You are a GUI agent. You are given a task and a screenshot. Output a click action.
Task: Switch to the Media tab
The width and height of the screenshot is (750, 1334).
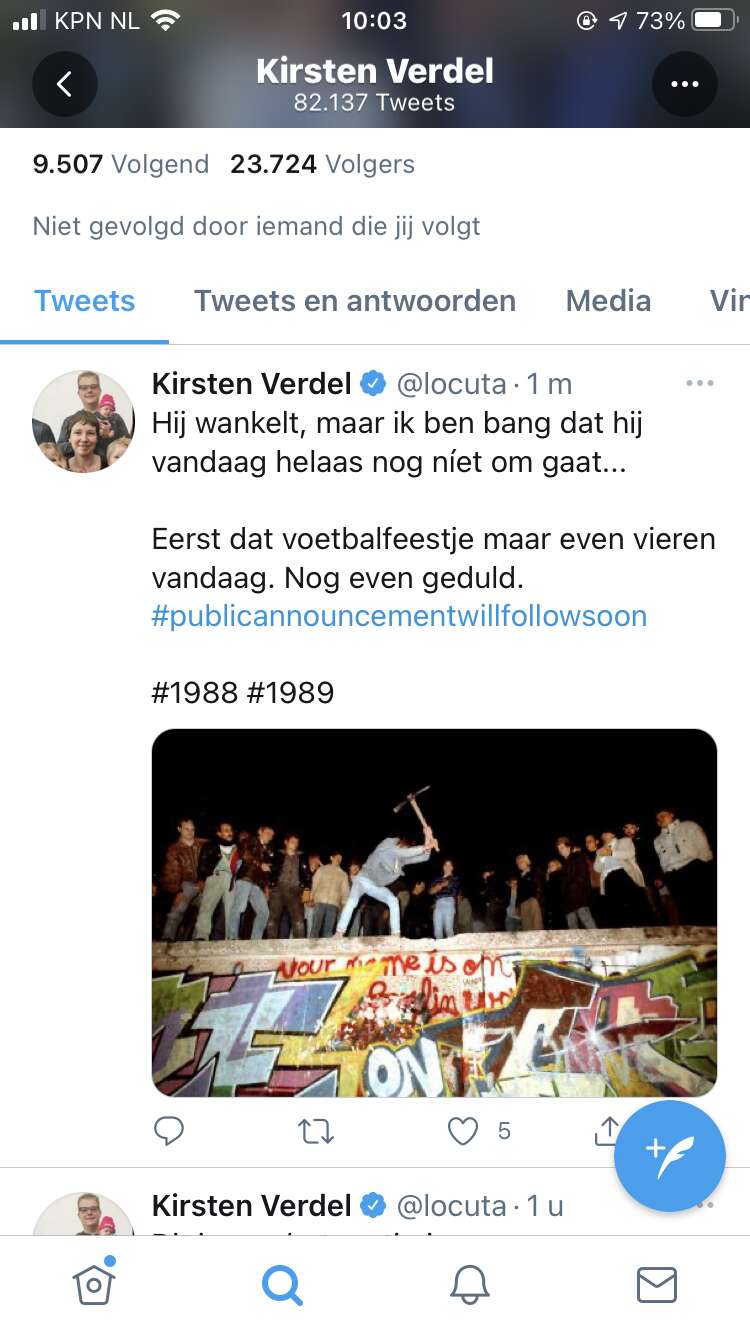coord(608,301)
